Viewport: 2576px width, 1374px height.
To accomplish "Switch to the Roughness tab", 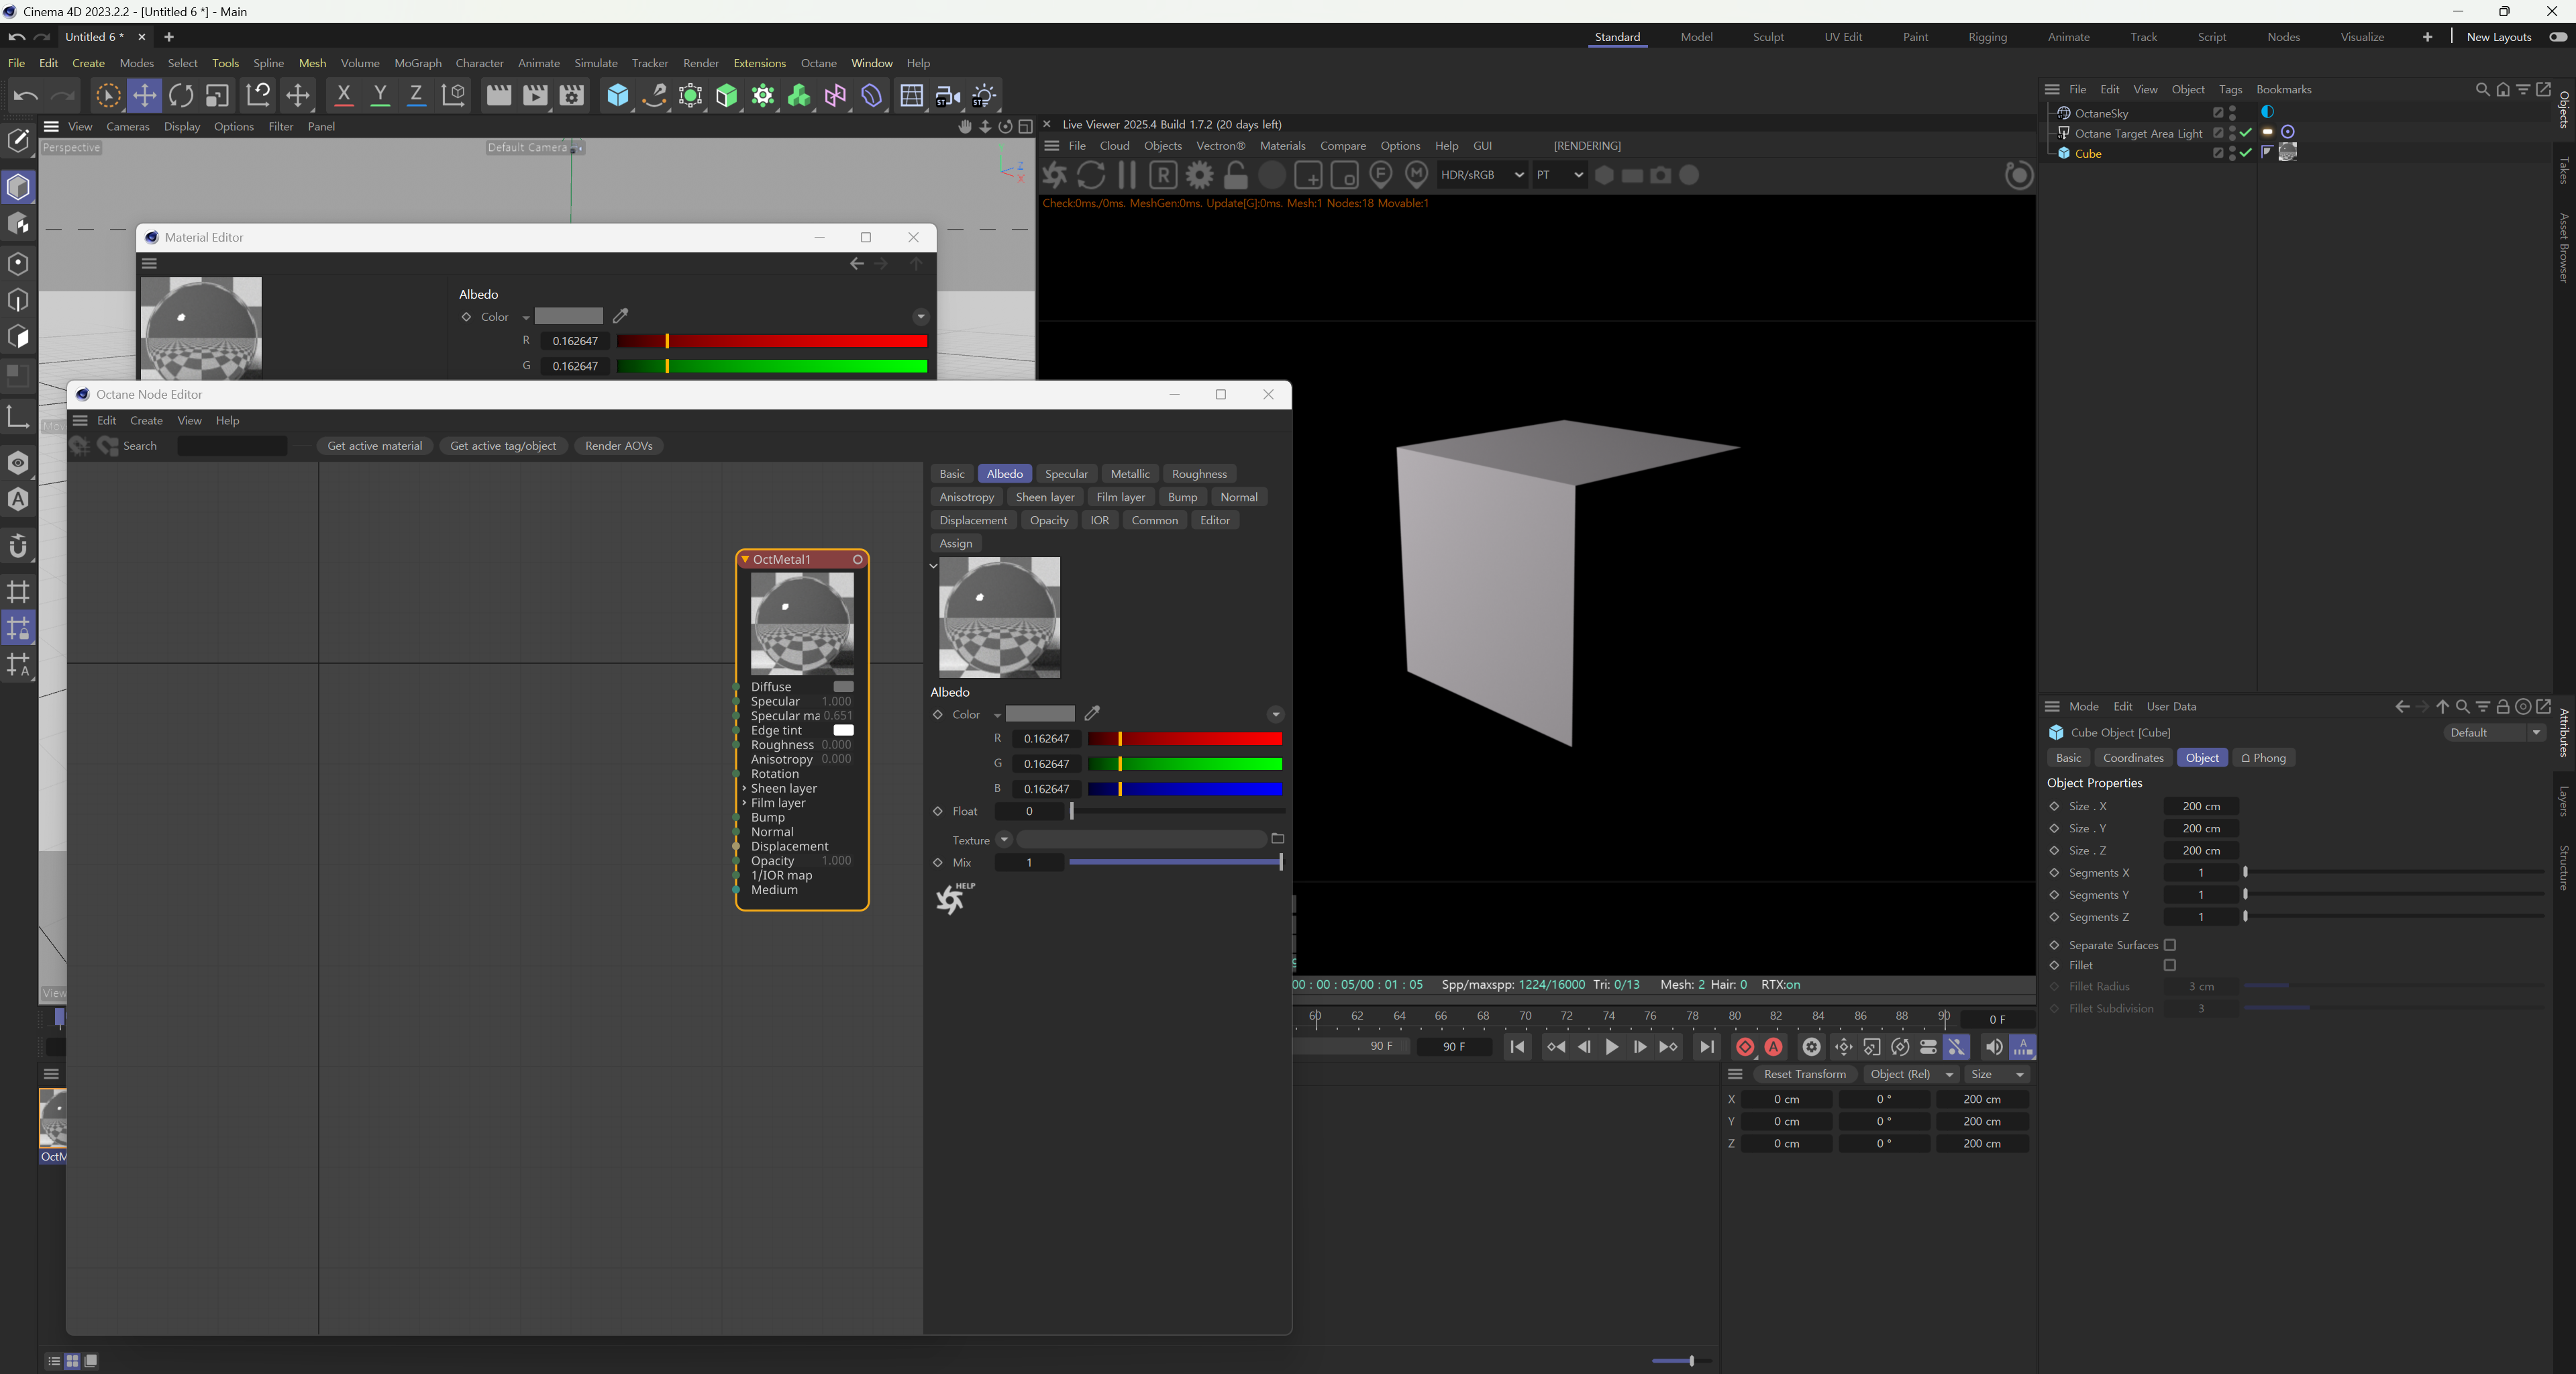I will pos(1198,474).
